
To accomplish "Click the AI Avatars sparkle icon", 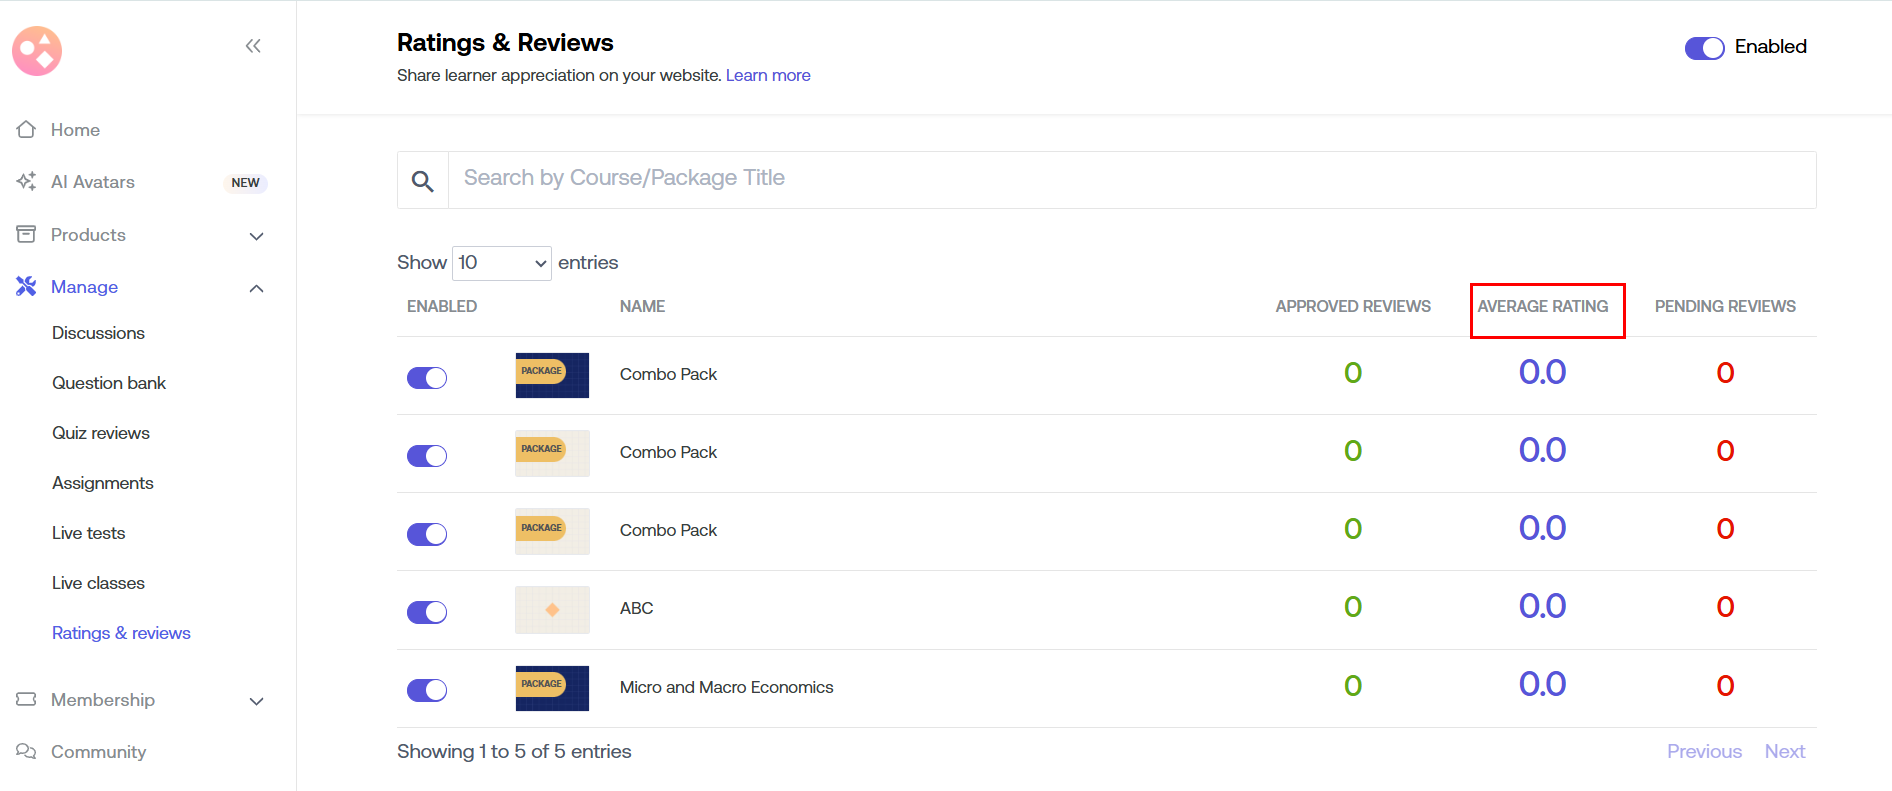I will coord(26,182).
